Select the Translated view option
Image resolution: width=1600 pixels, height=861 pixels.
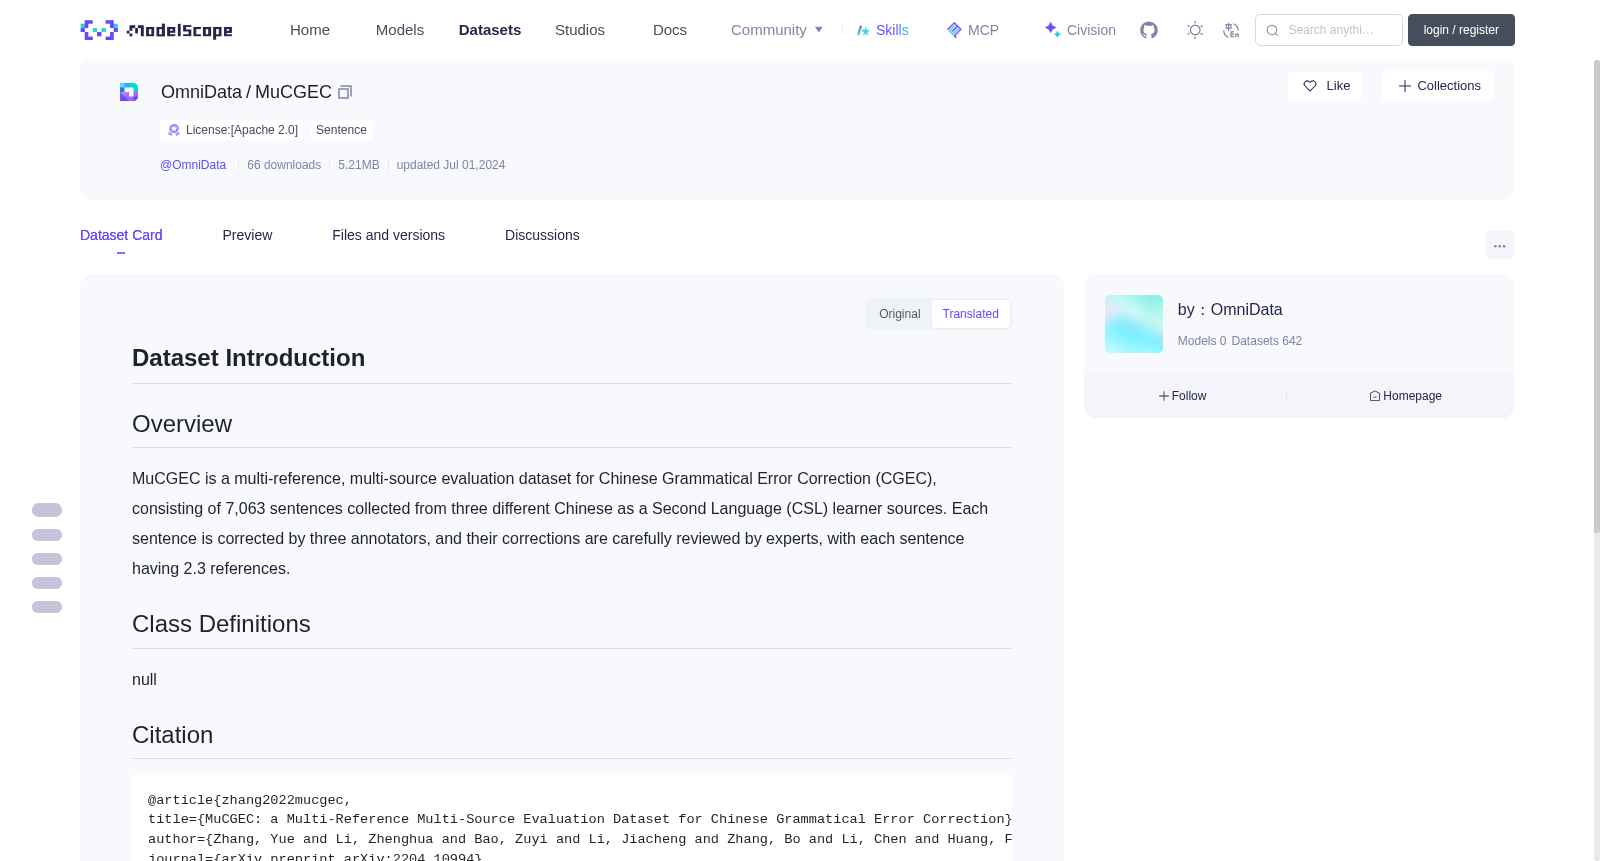971,314
